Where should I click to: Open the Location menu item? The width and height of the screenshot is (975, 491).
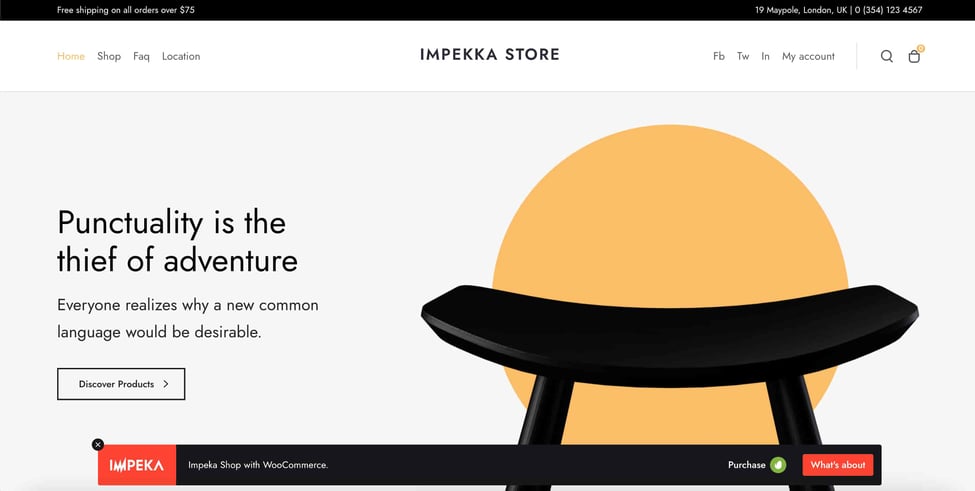coord(181,57)
